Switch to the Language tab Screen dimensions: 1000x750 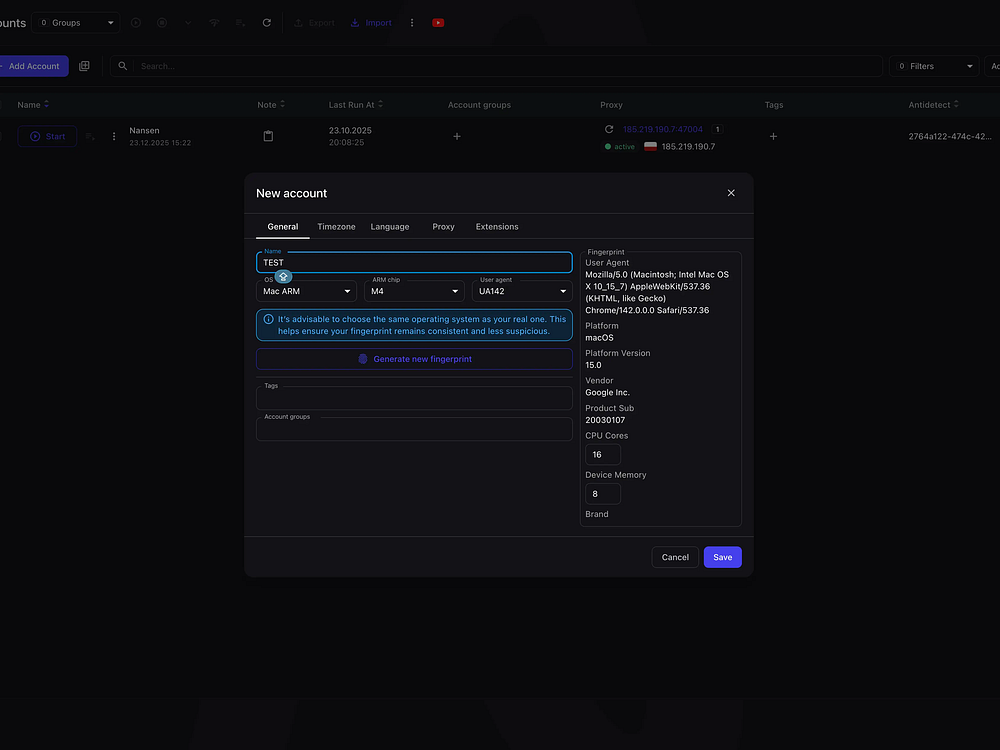390,227
